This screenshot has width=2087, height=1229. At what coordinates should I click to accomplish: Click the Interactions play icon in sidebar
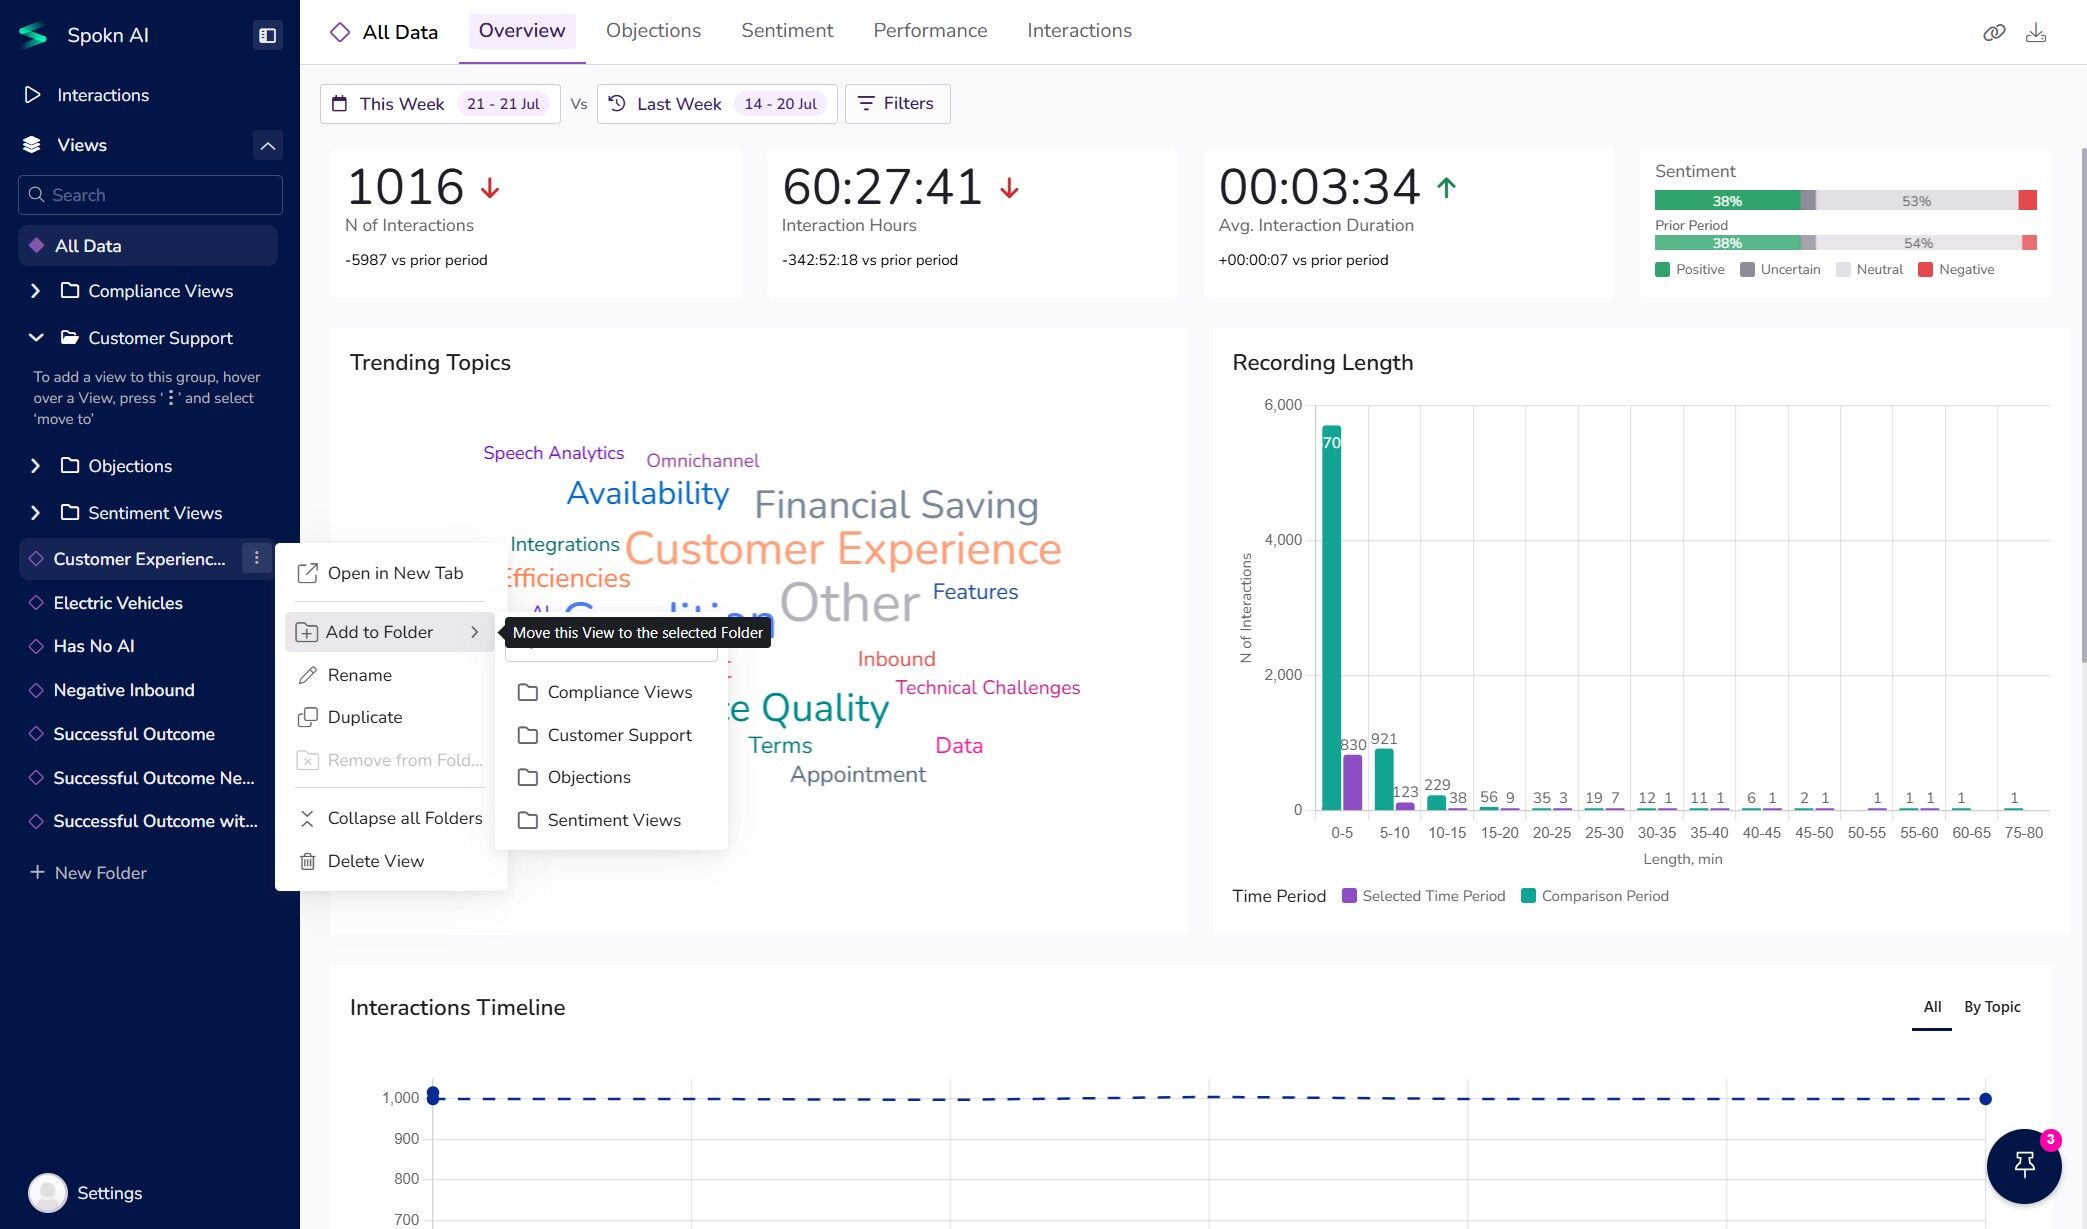33,95
